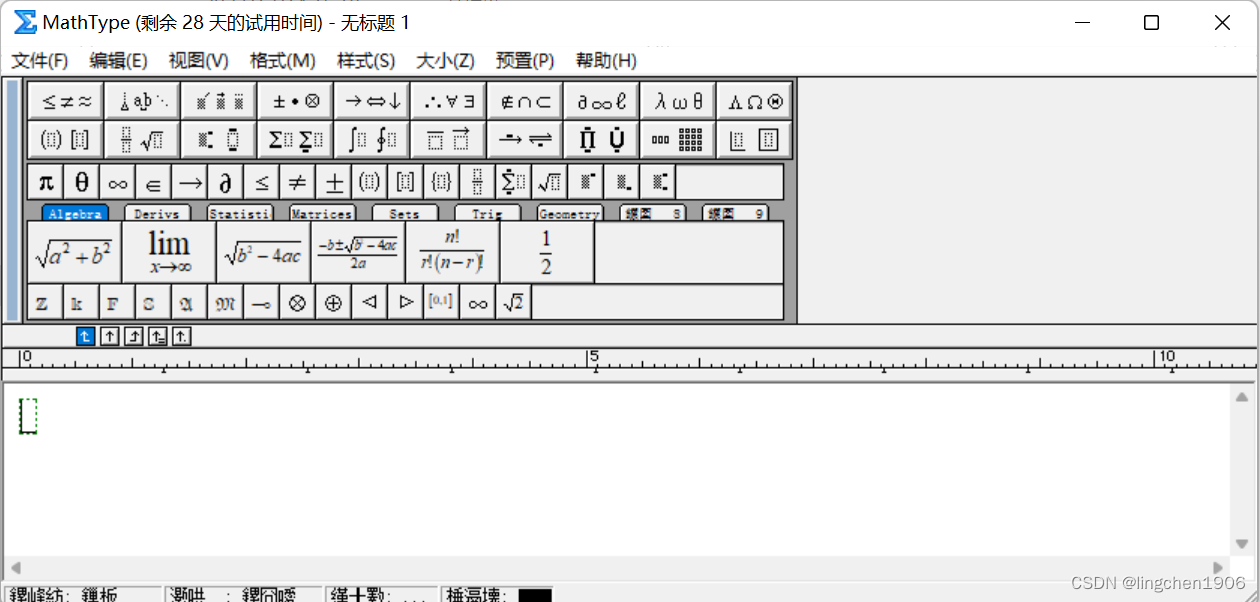Click the empty equation slot in editing area

click(x=28, y=416)
